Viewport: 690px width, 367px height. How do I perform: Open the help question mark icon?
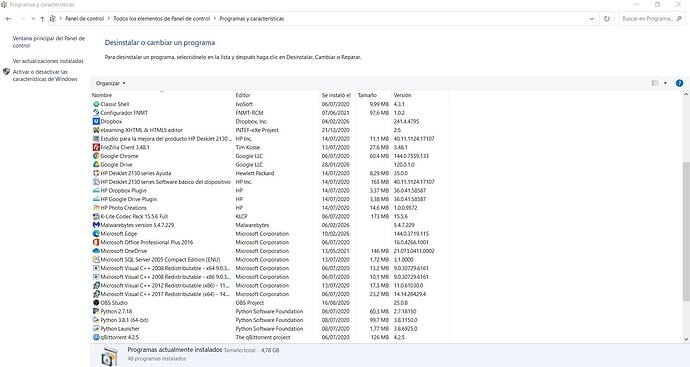(x=679, y=83)
